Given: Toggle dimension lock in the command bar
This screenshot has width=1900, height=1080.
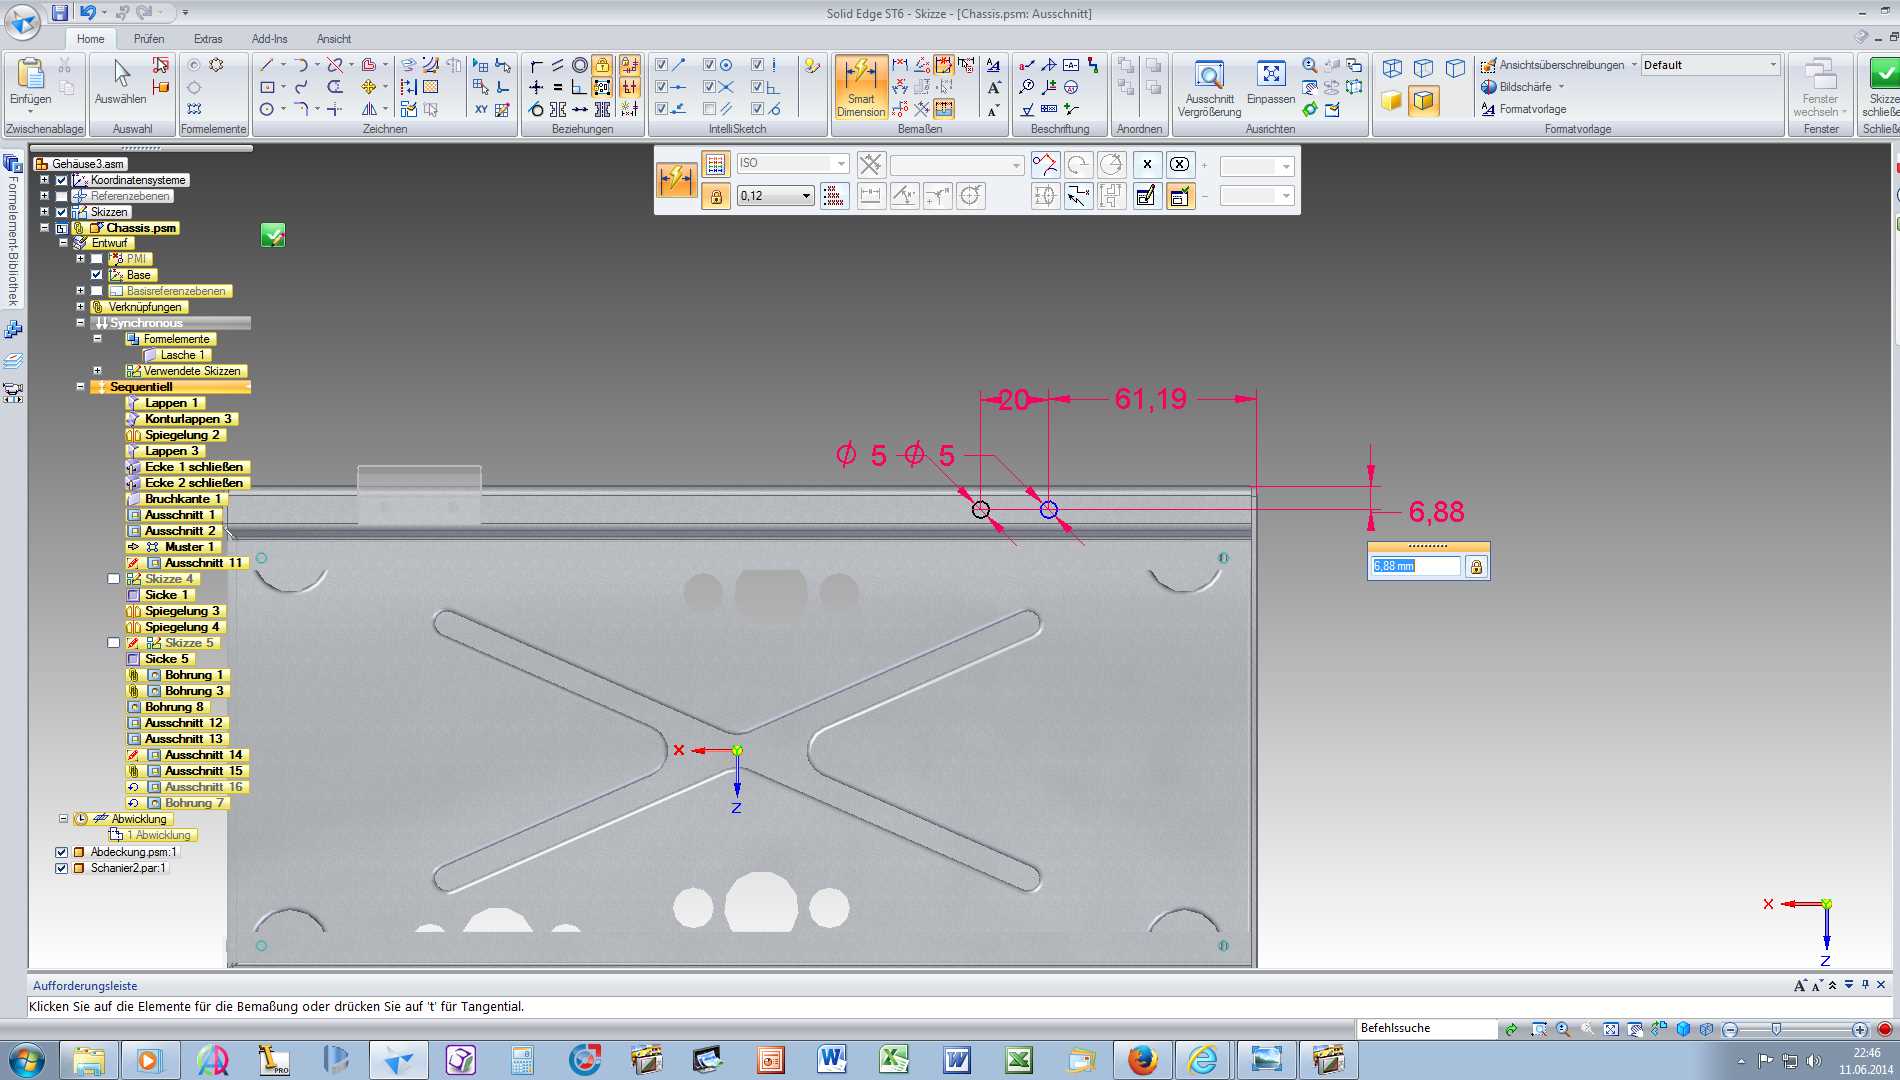Looking at the screenshot, I should (716, 196).
